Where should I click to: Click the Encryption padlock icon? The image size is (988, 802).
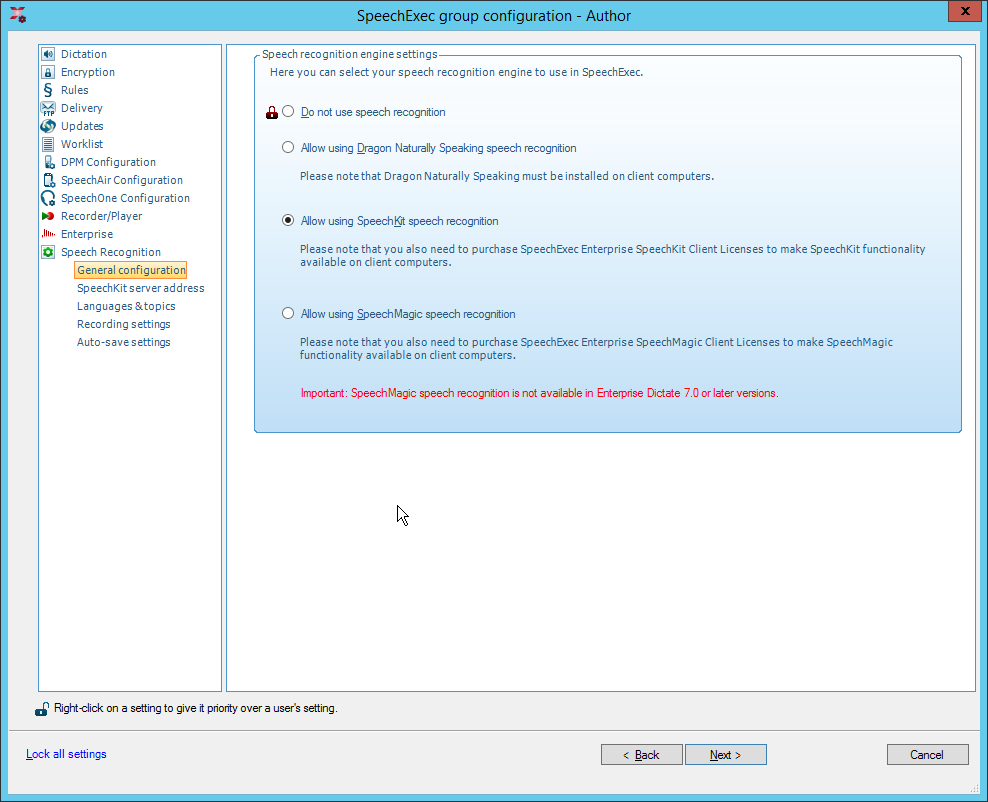click(48, 72)
